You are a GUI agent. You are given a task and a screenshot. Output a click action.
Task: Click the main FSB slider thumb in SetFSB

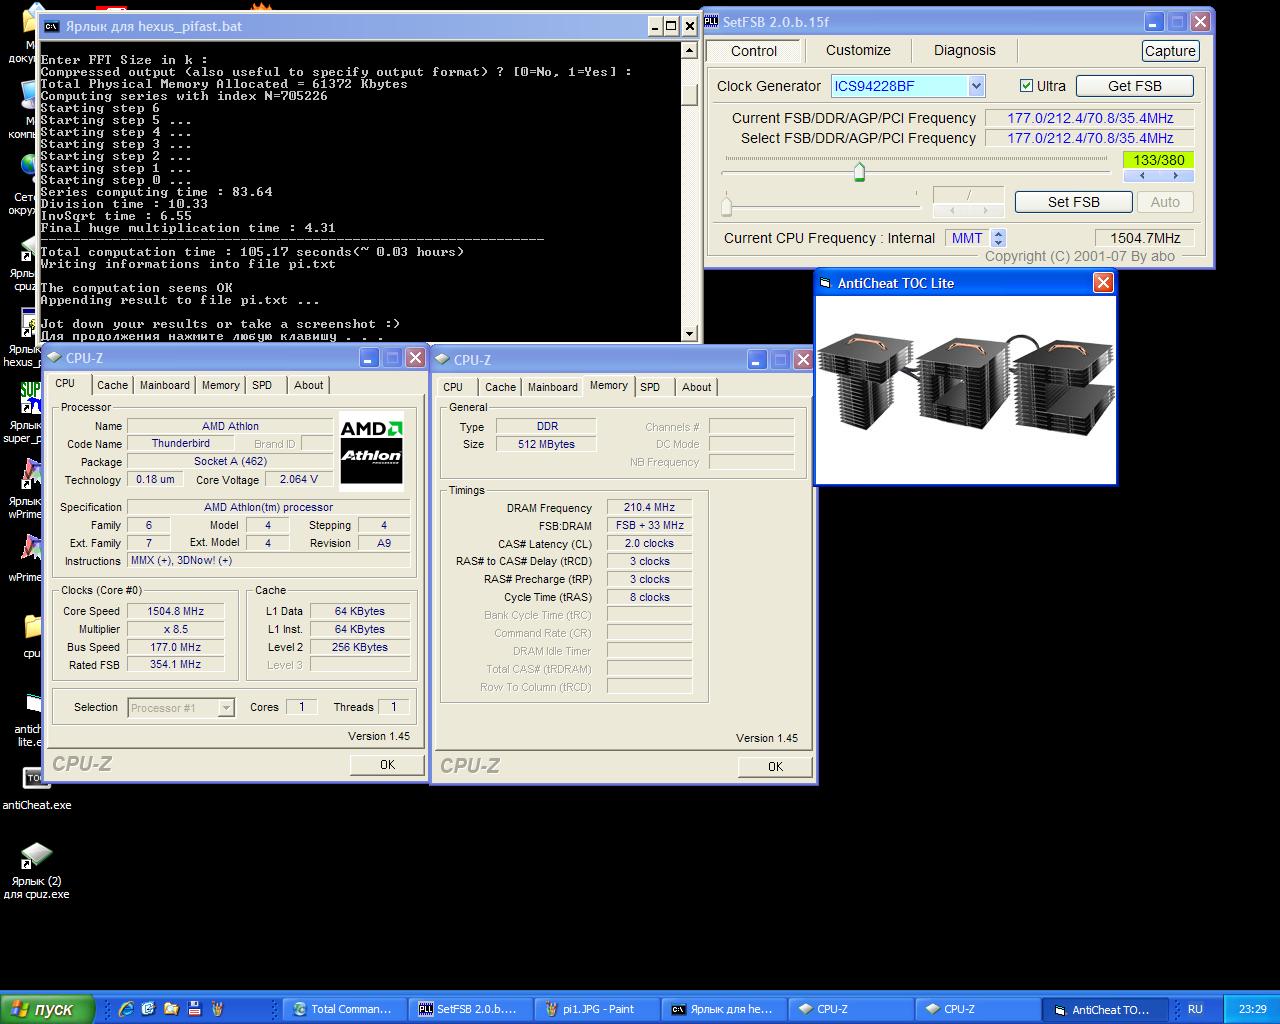point(859,172)
